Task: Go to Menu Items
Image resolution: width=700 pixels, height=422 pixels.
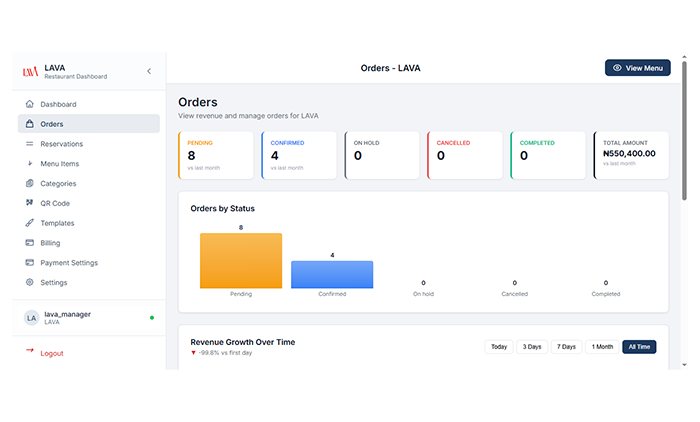Action: tap(89, 163)
